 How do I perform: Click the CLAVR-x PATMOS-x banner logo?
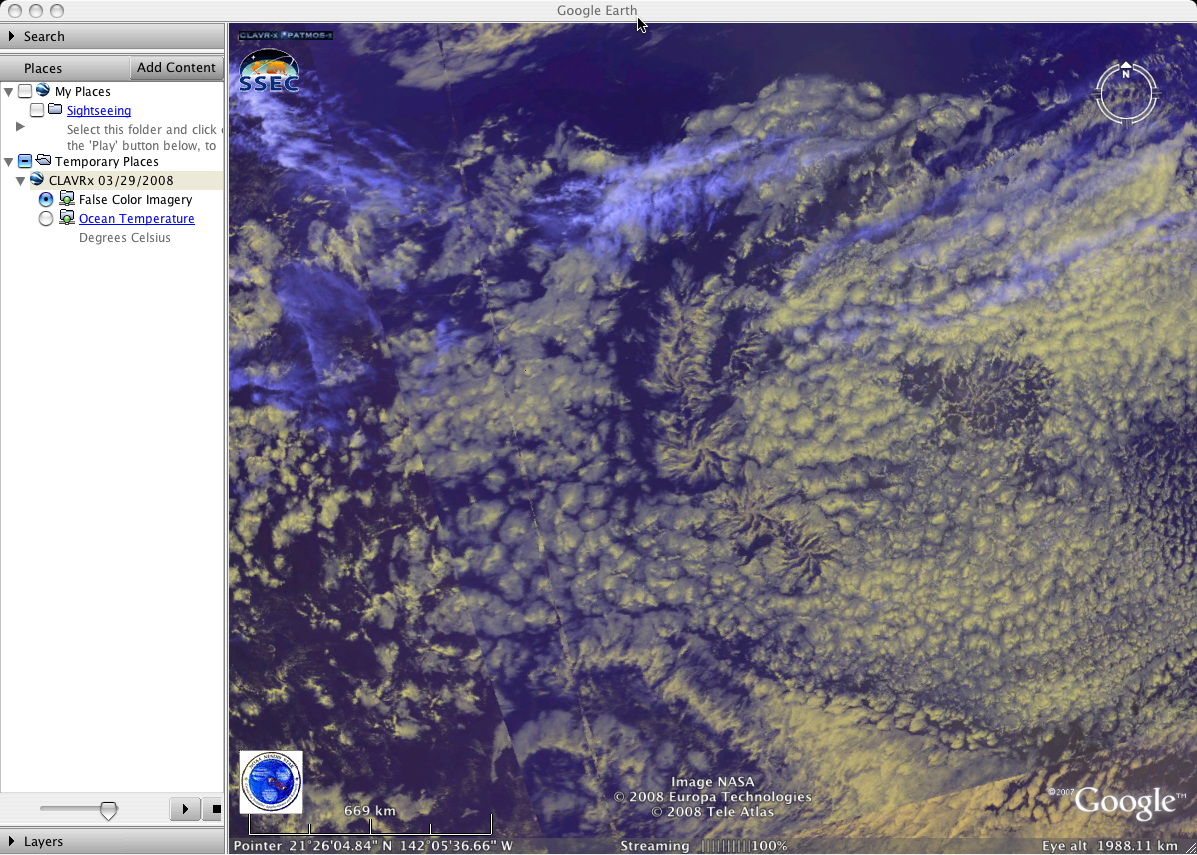[286, 36]
